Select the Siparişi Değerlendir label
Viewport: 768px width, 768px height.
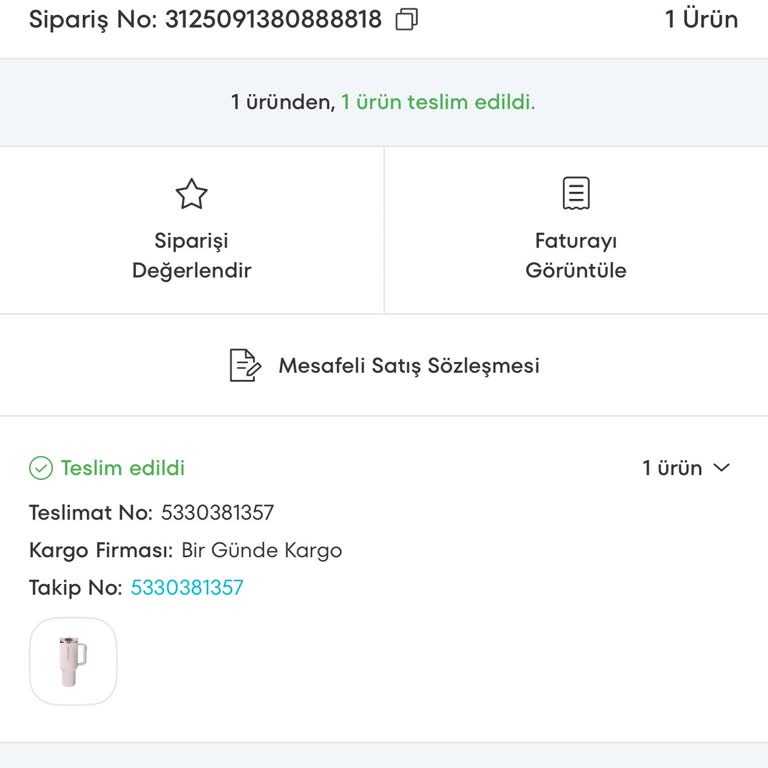tap(191, 255)
